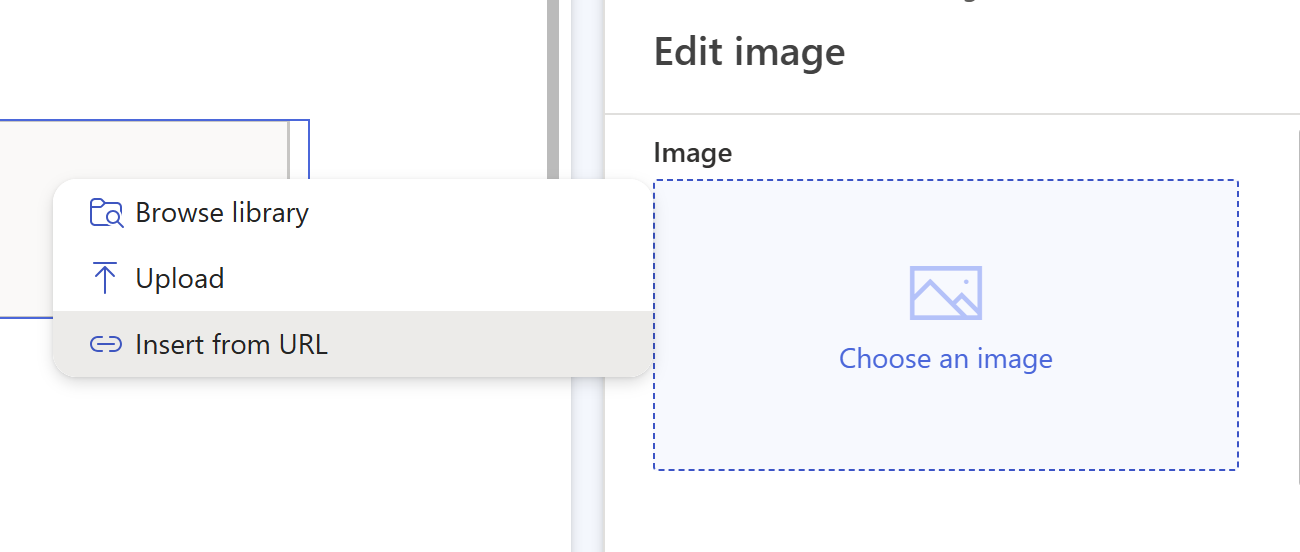Screen dimensions: 1300x552
Task: Select the blue-outlined image block on canvas
Action: (x=150, y=150)
